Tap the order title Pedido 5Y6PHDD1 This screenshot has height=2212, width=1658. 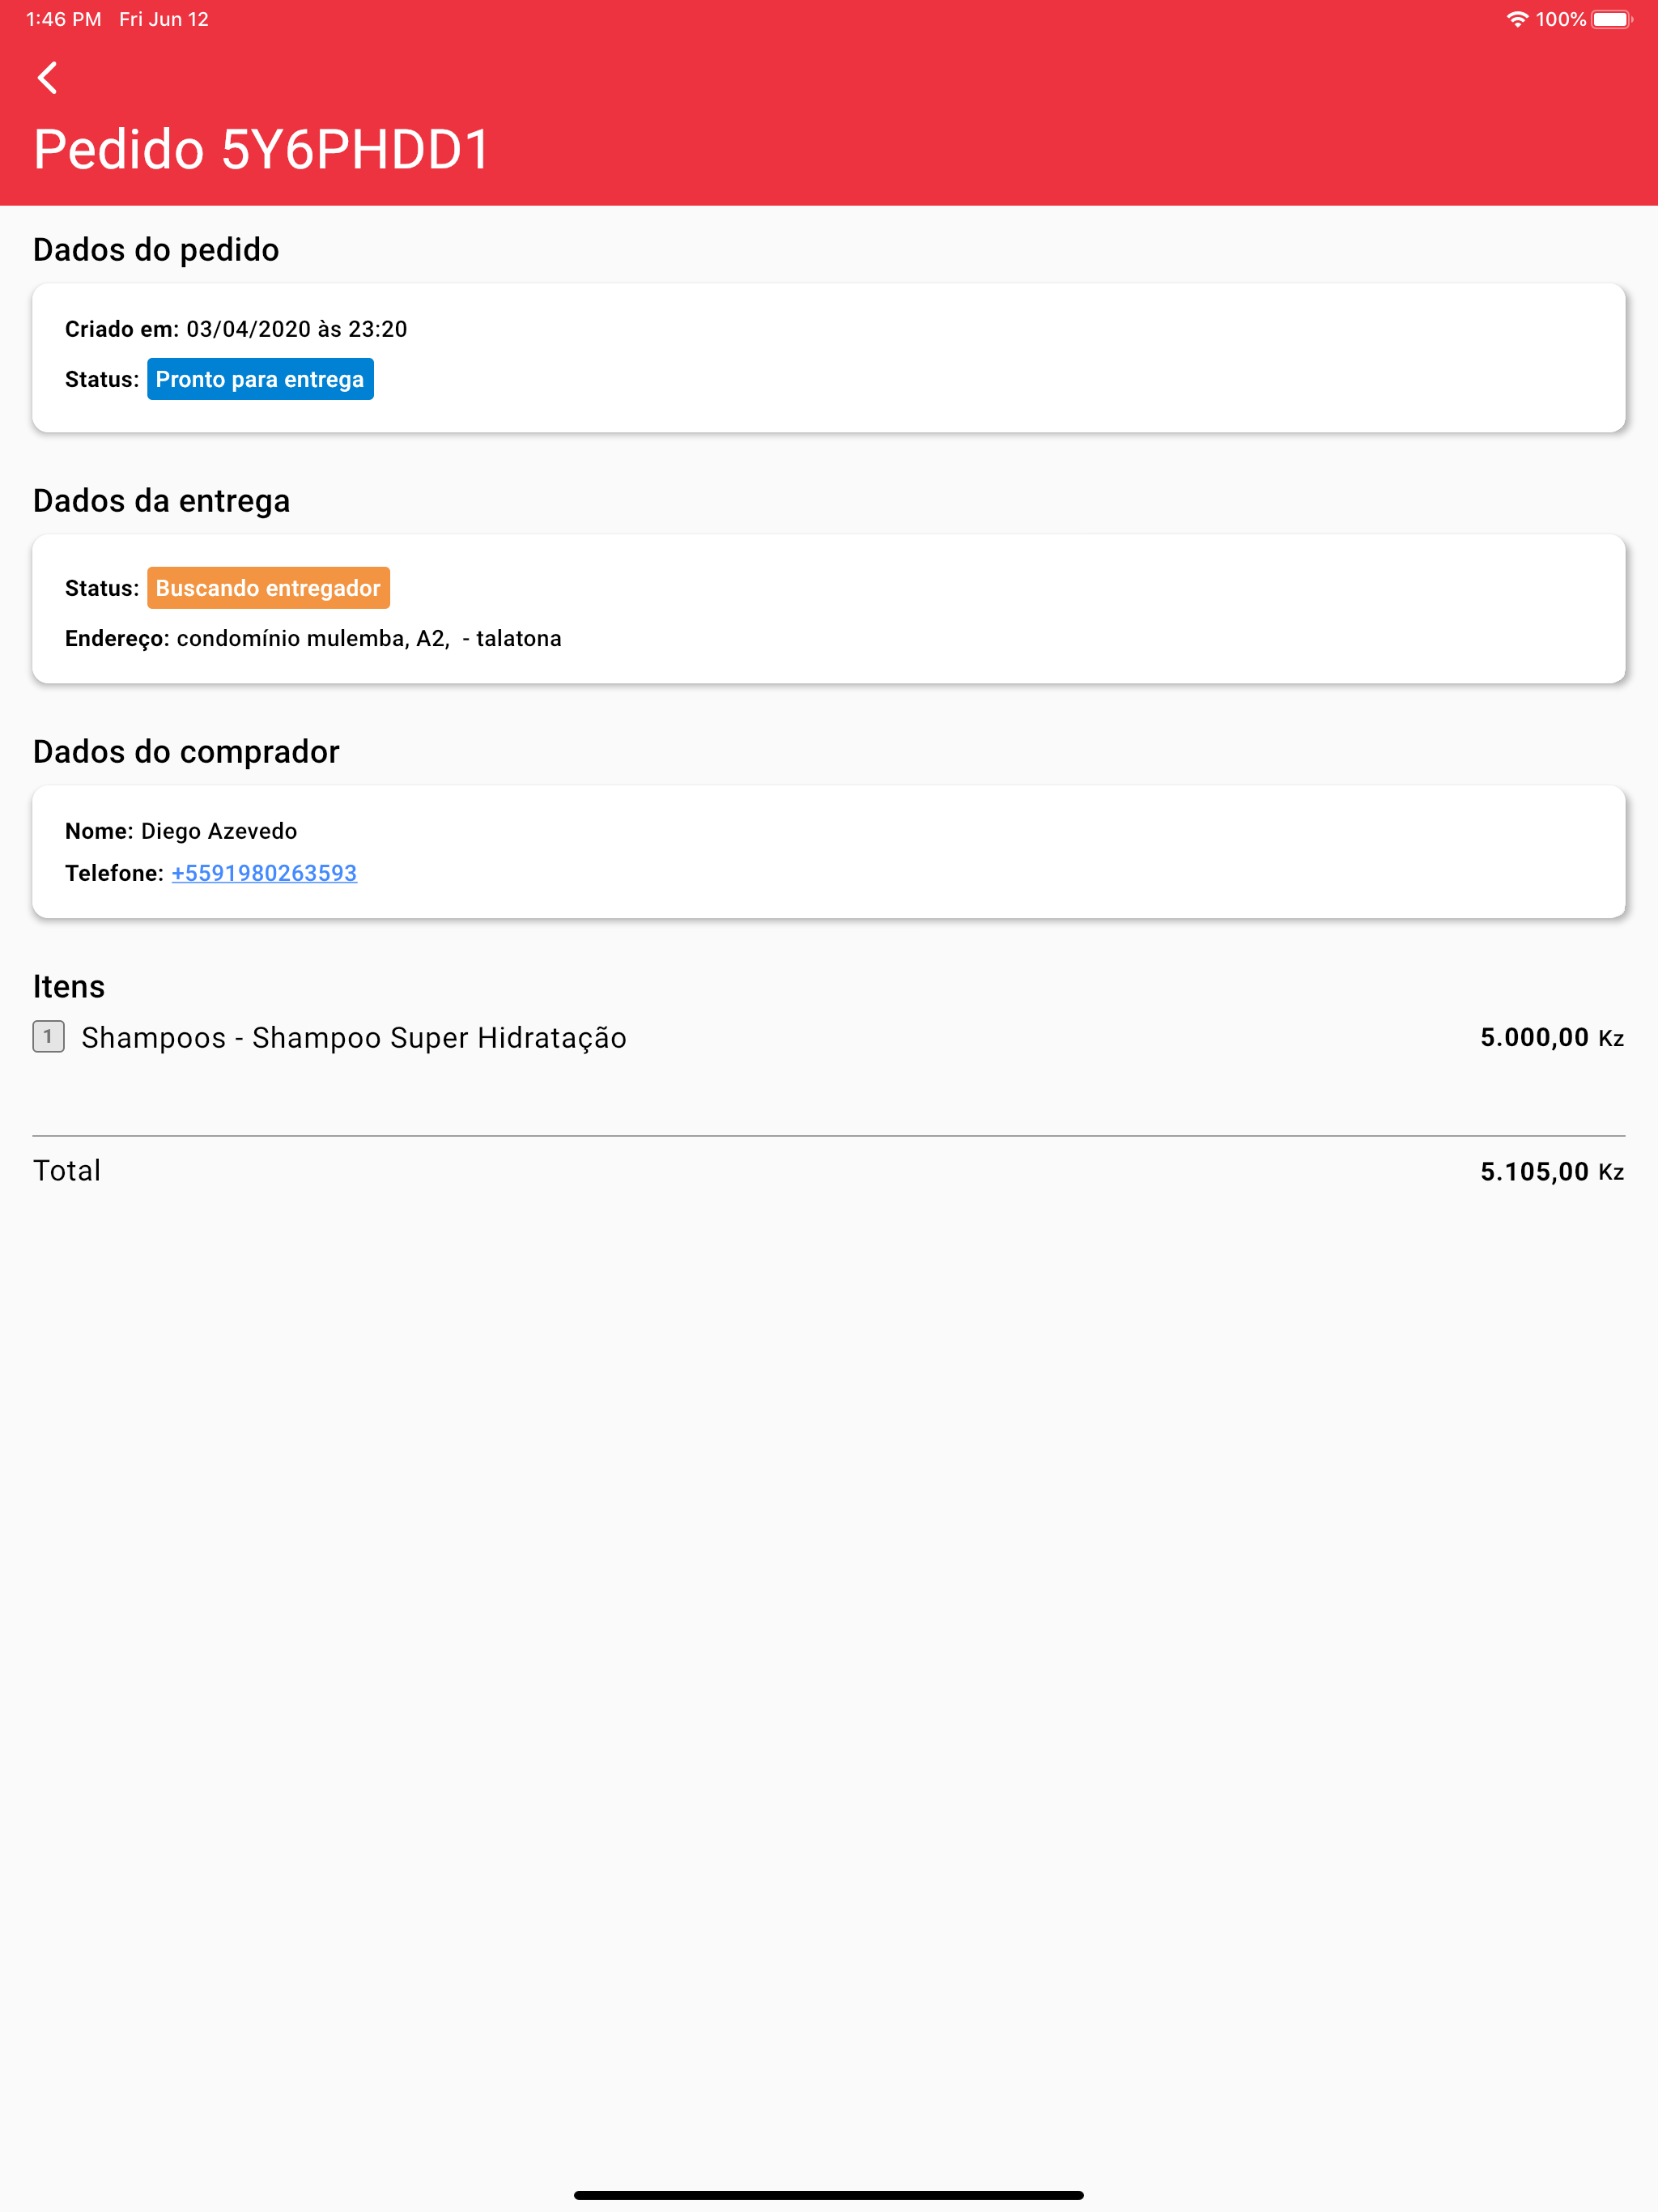point(262,149)
